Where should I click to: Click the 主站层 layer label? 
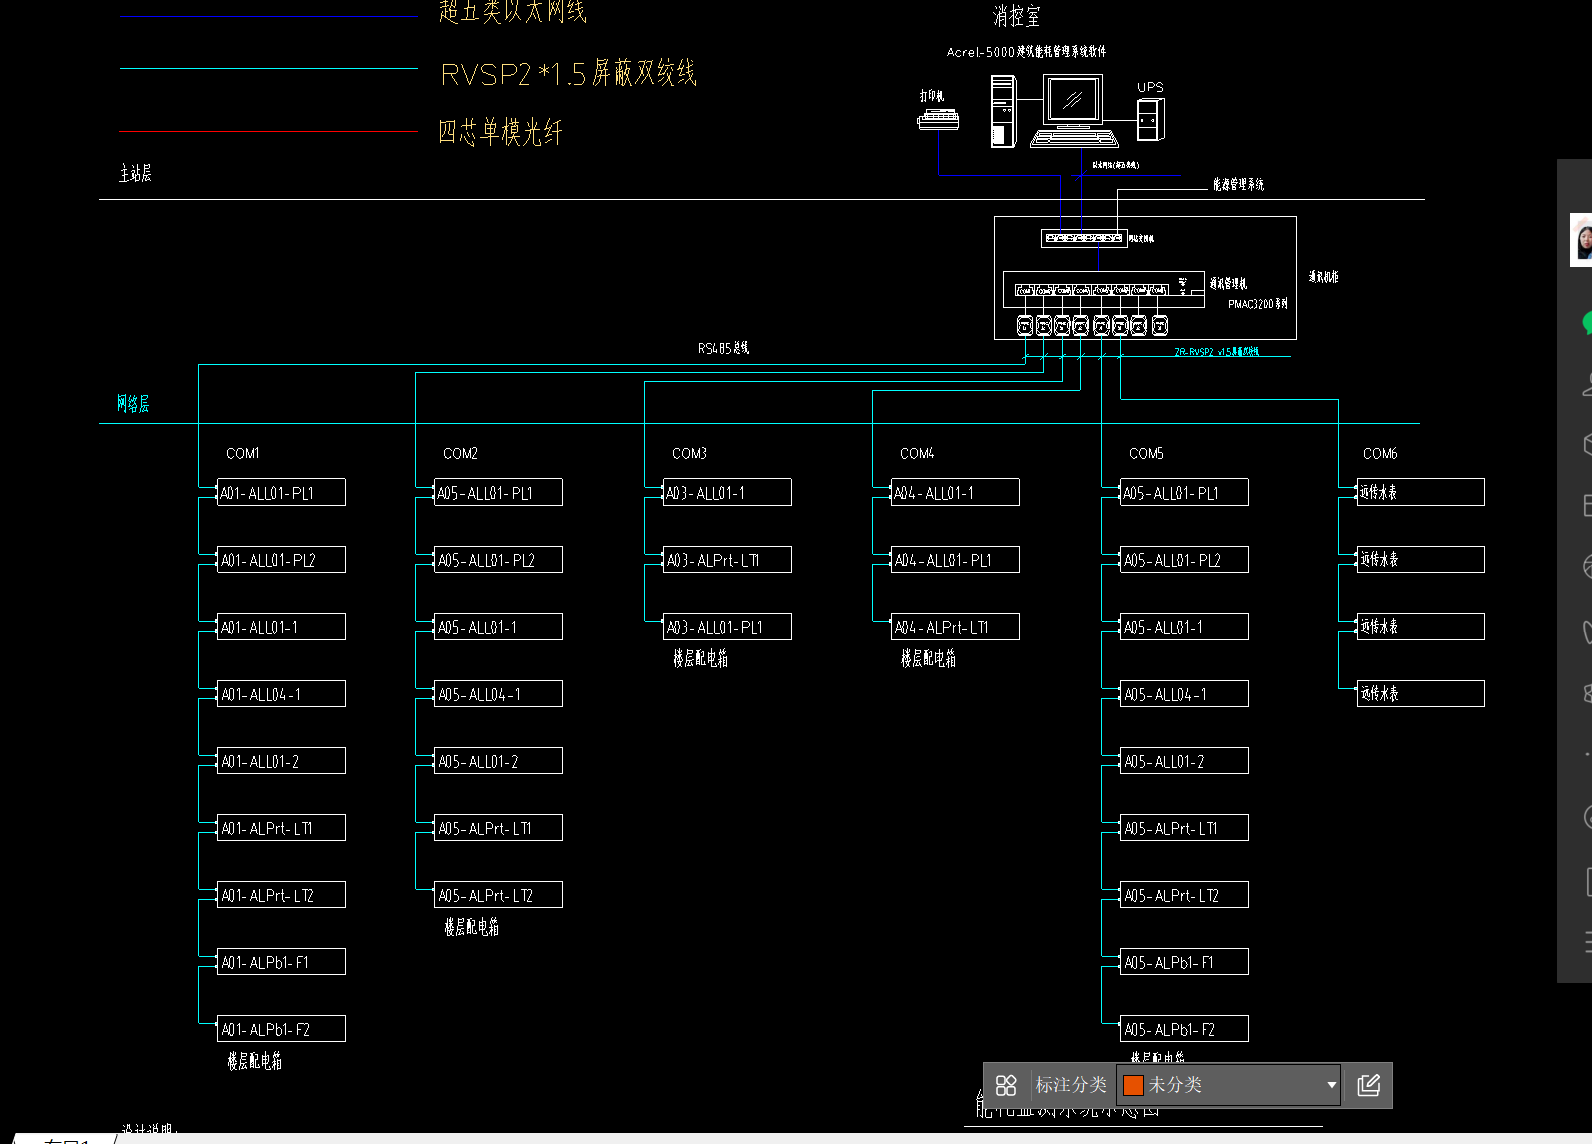135,174
